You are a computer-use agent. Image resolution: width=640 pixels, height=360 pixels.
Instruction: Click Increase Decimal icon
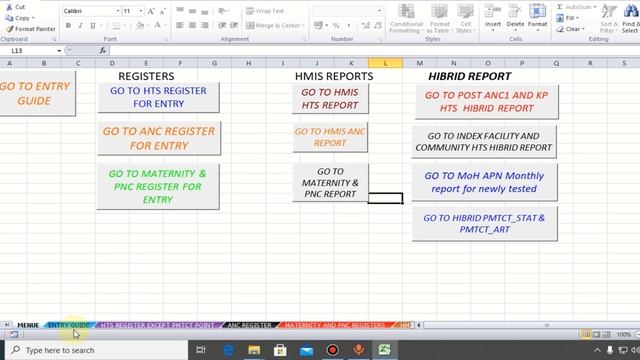[x=365, y=25]
